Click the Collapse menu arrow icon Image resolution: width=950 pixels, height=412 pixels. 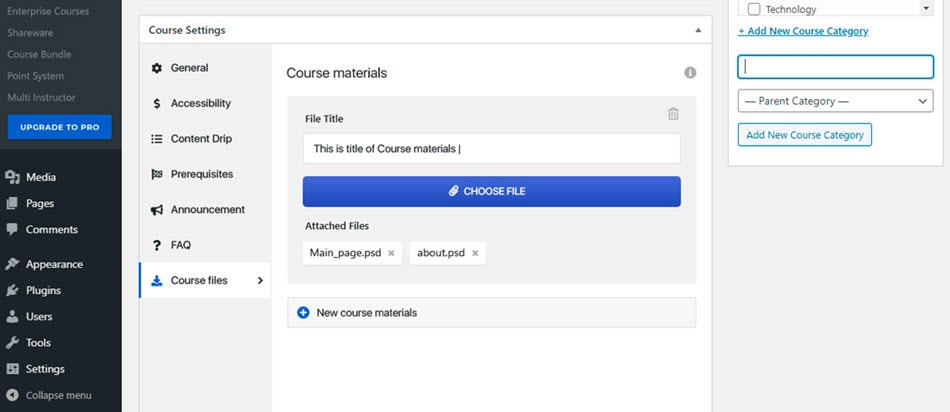12,395
